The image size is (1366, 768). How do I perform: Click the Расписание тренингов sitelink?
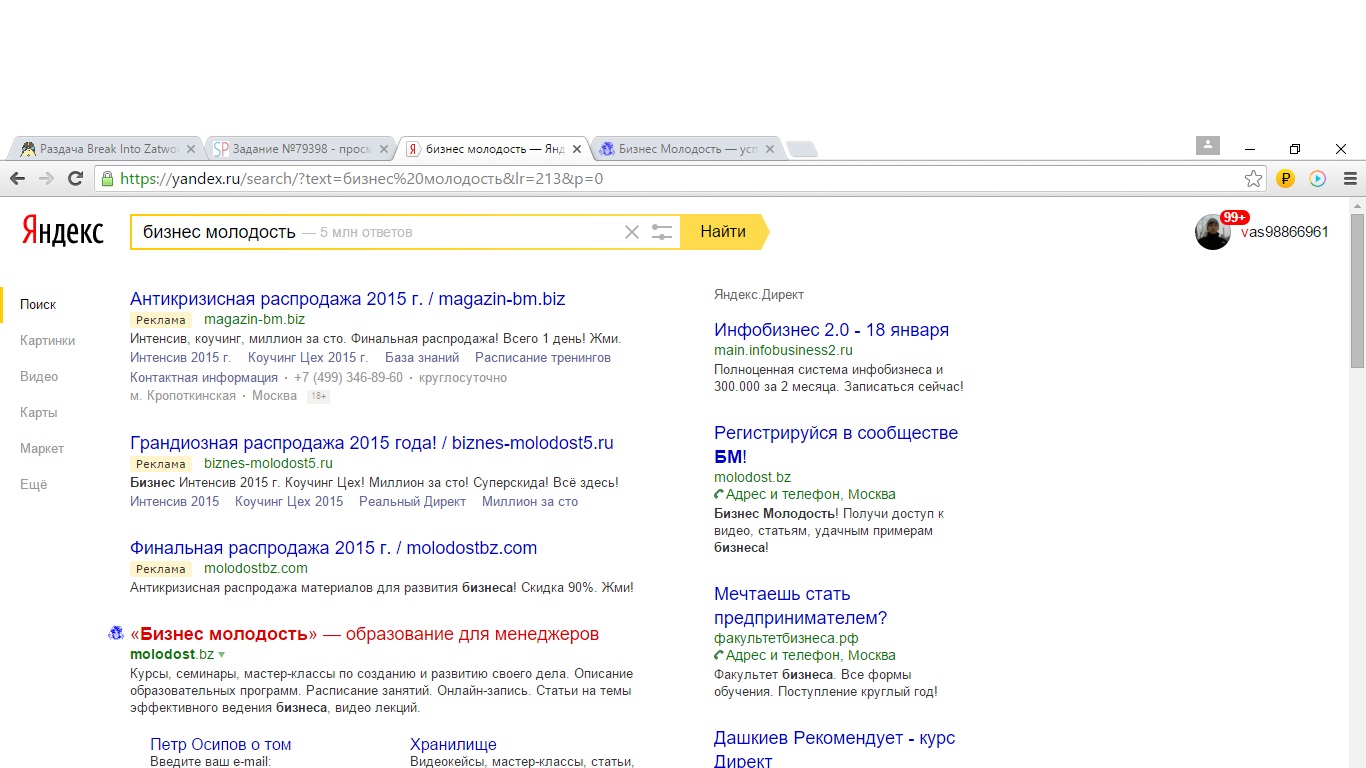tap(543, 358)
